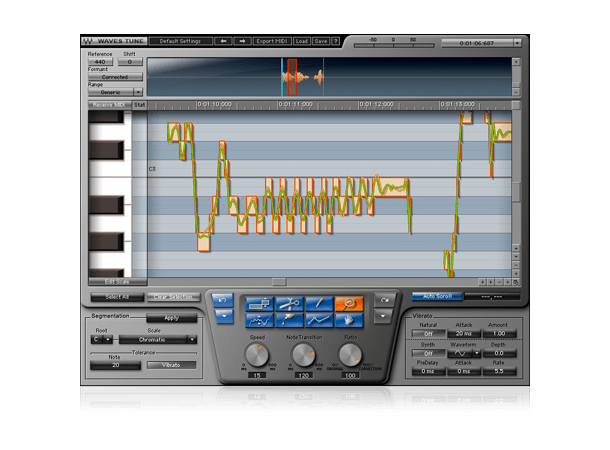Click the sine waveform icon
This screenshot has width=610, height=450.
click(x=460, y=353)
